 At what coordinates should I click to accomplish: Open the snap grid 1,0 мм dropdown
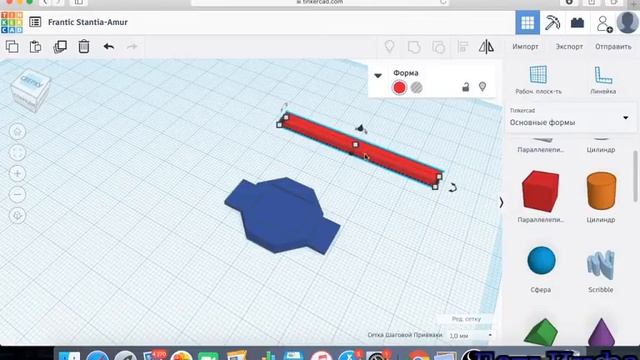470,336
